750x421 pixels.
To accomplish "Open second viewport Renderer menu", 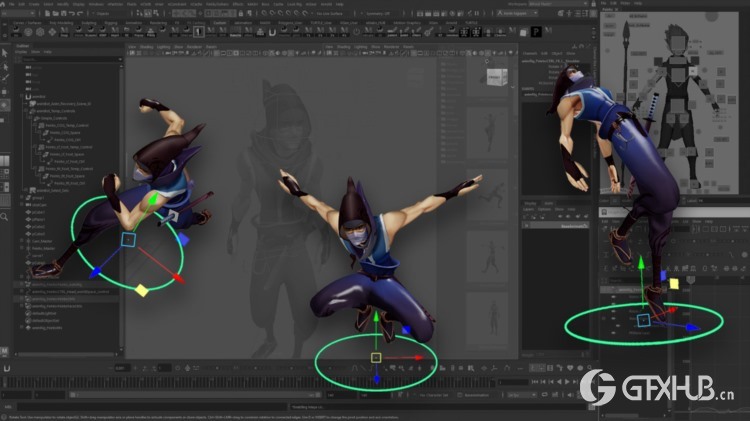I will (x=391, y=47).
